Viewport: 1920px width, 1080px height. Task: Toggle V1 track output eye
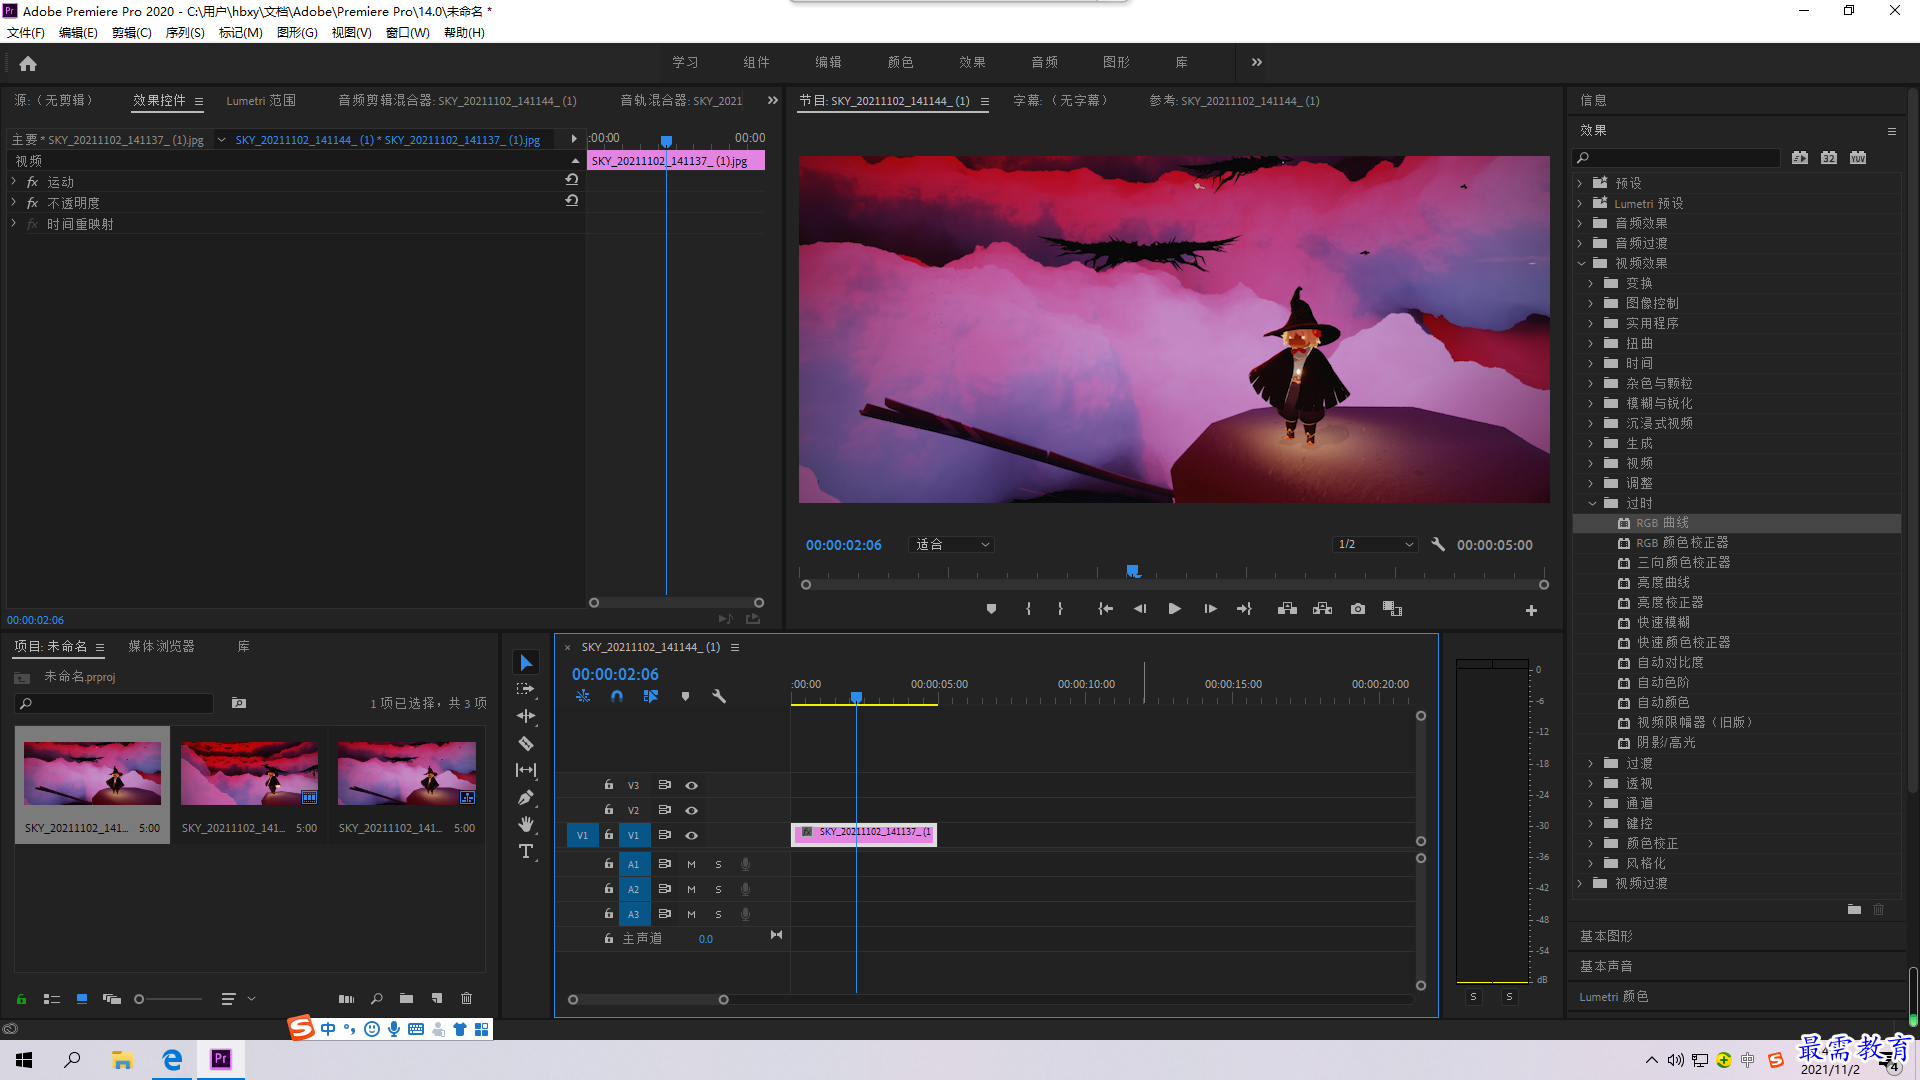point(691,836)
